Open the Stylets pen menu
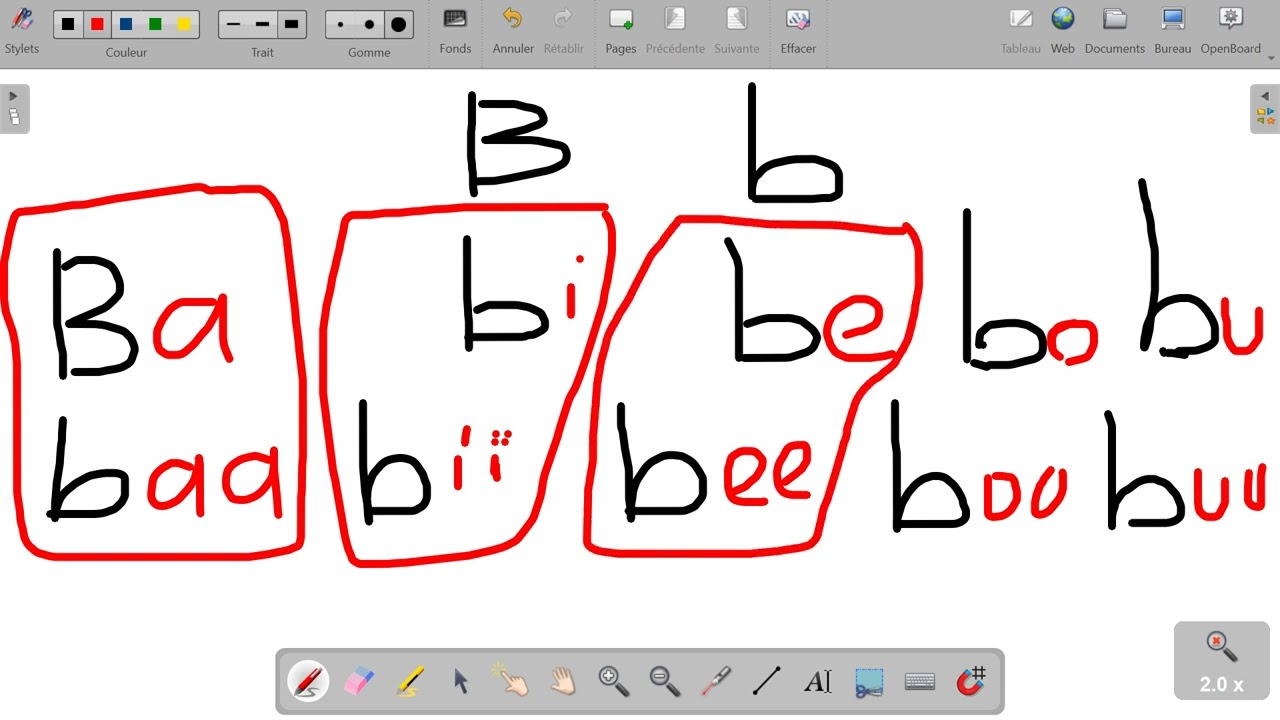 (21, 30)
